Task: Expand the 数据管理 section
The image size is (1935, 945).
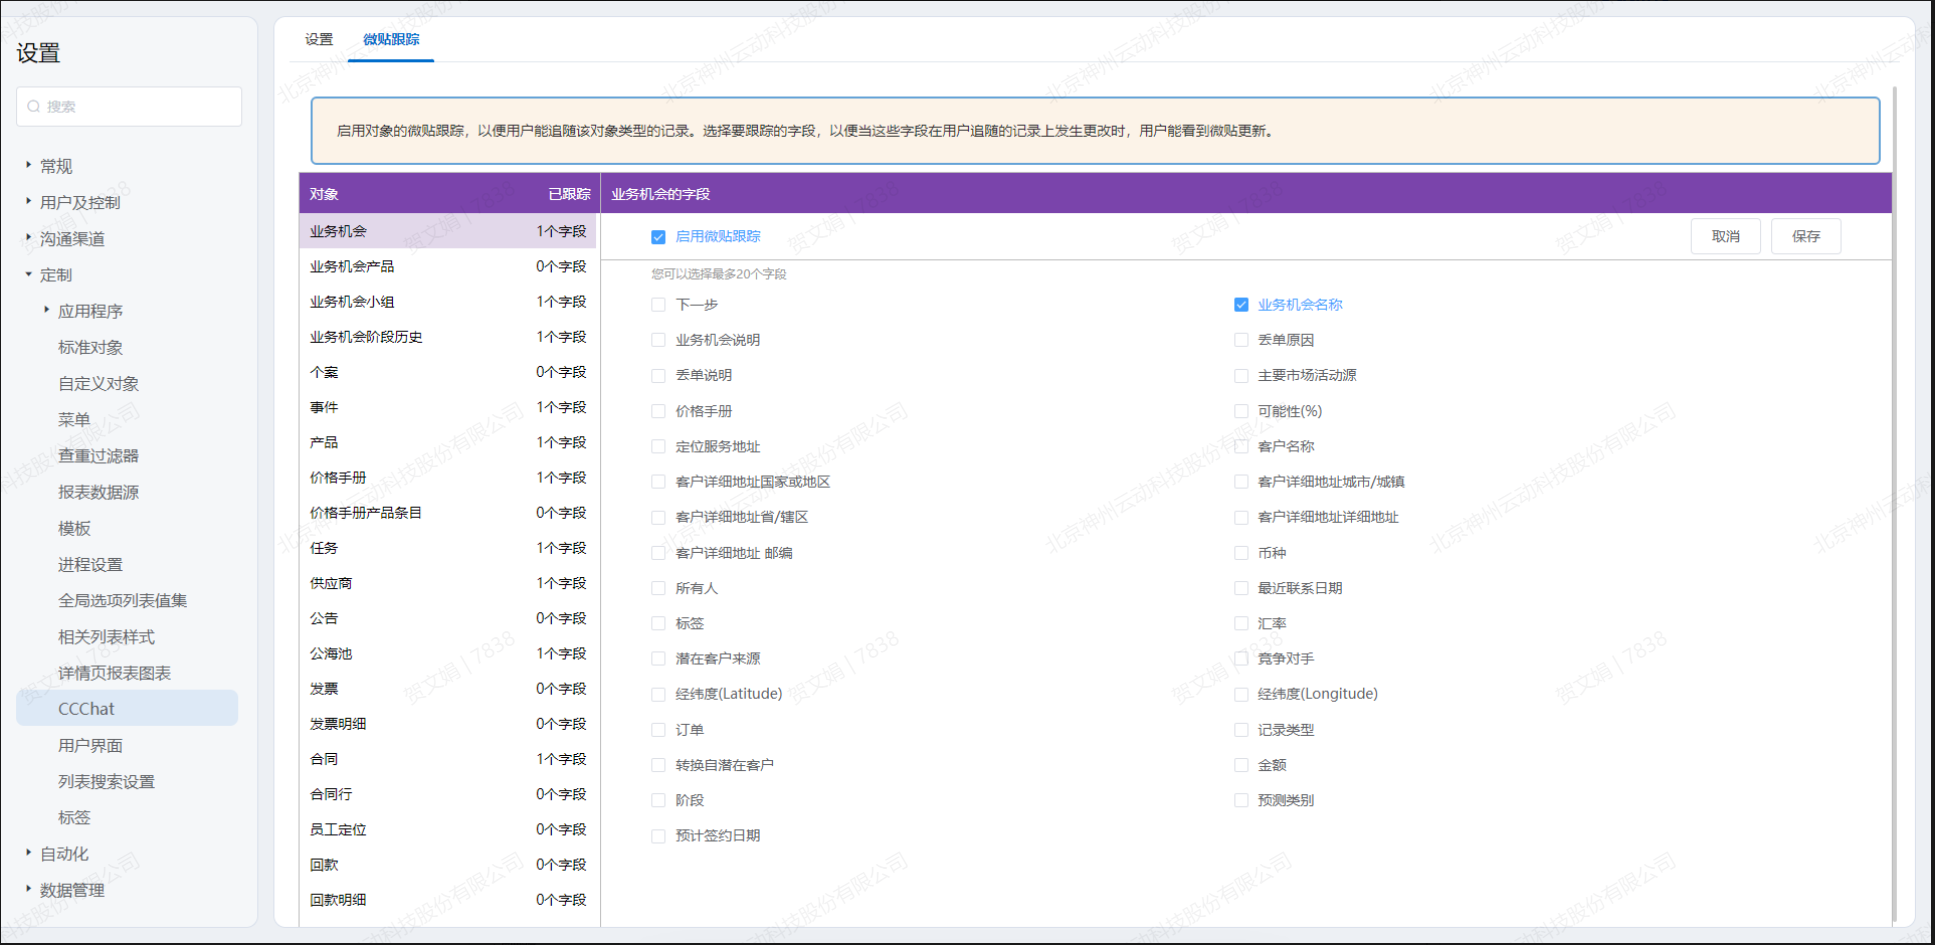Action: (28, 889)
